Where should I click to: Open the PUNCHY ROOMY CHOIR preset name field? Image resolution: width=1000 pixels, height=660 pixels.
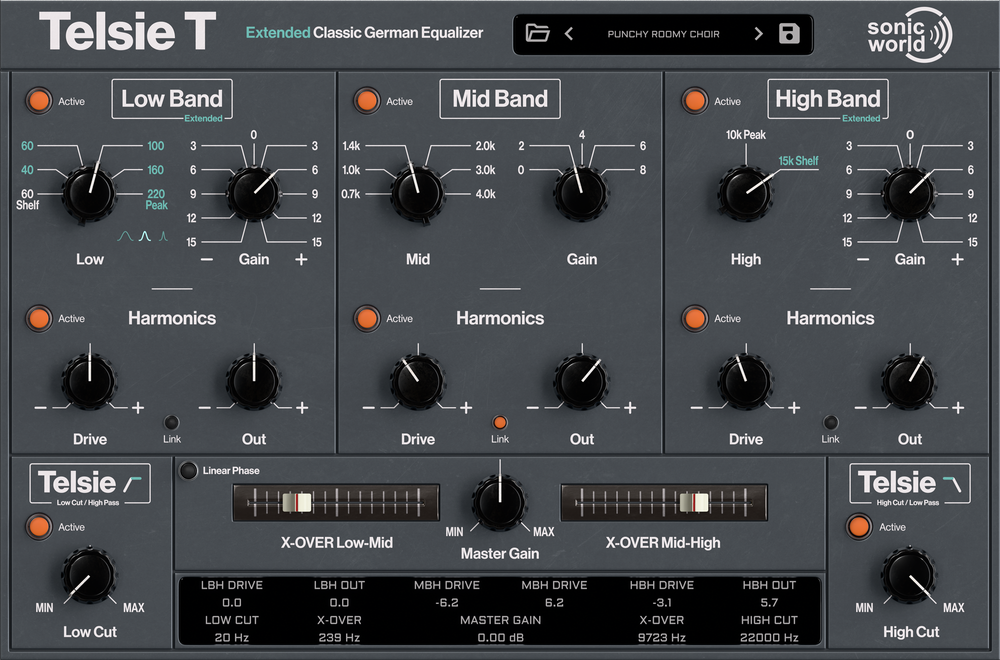pos(663,33)
